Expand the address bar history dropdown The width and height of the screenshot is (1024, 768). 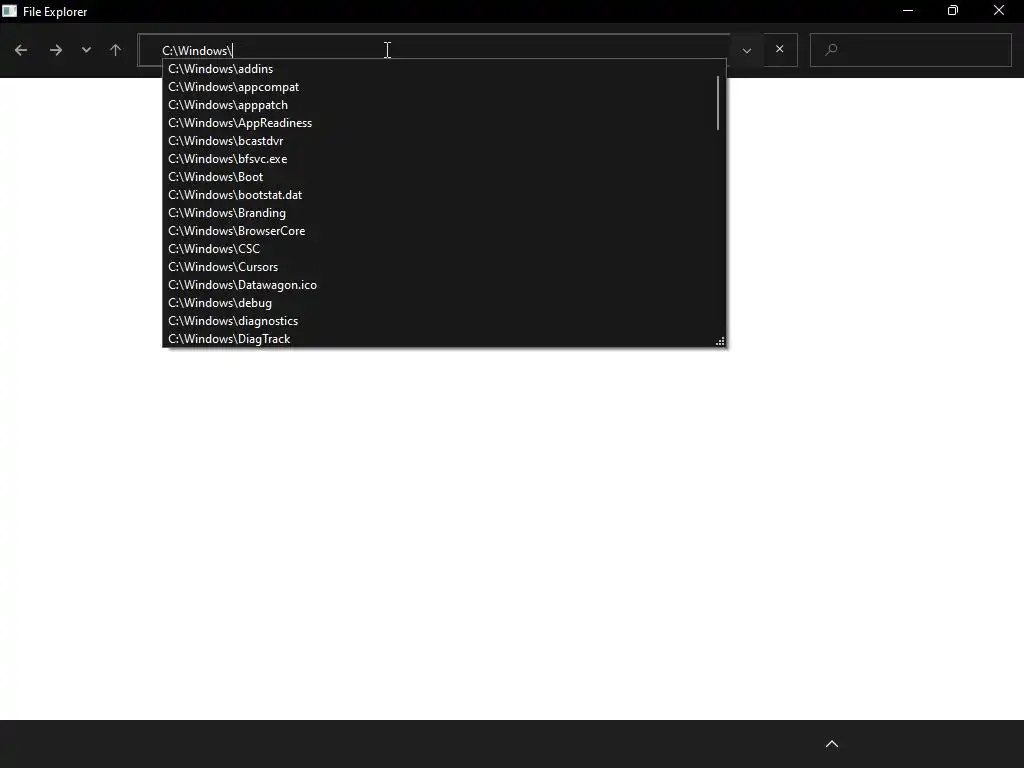pos(746,50)
